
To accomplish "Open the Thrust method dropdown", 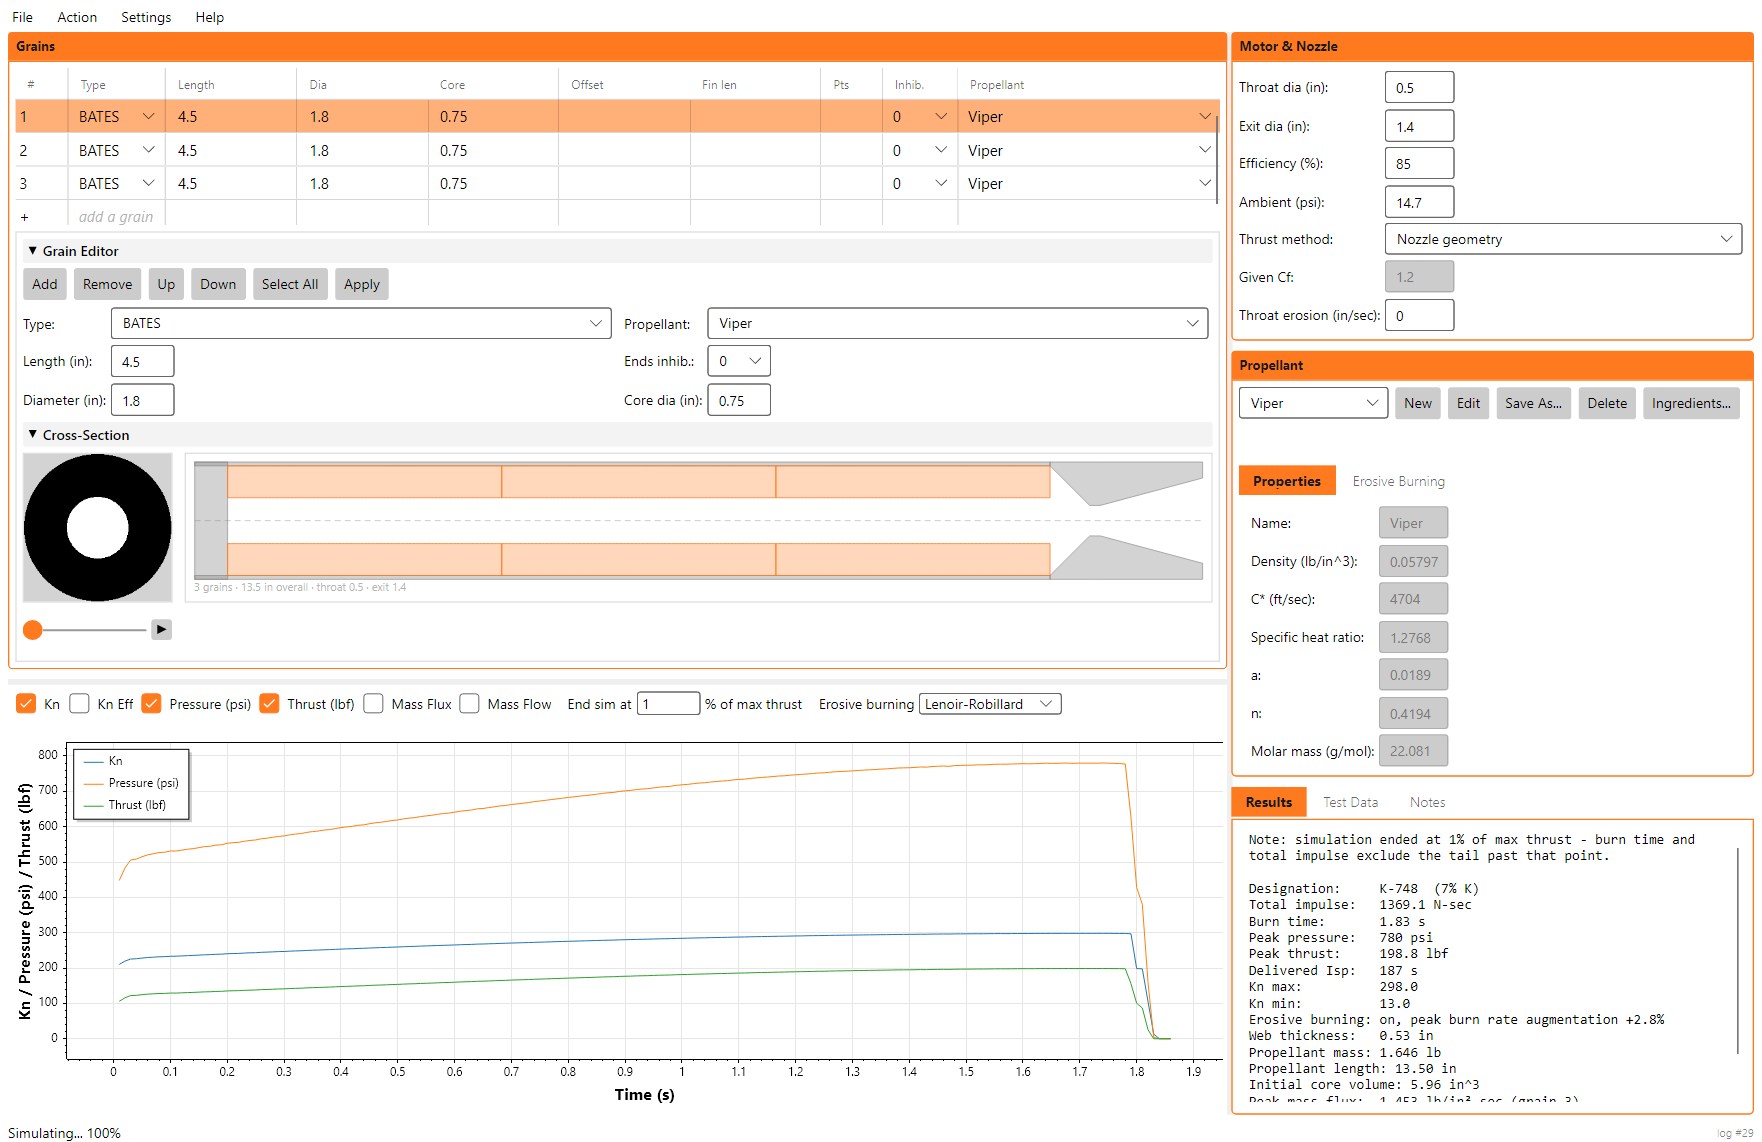I will (x=1563, y=239).
